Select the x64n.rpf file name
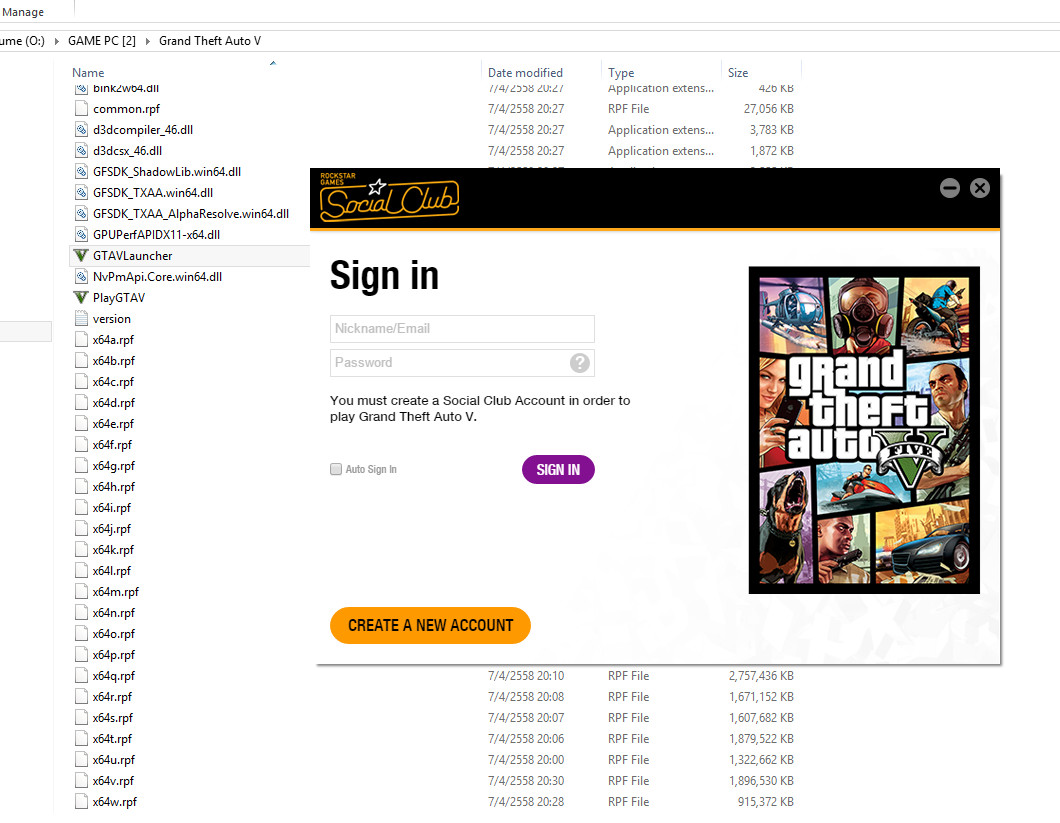Viewport: 1060px width, 823px height. click(114, 613)
